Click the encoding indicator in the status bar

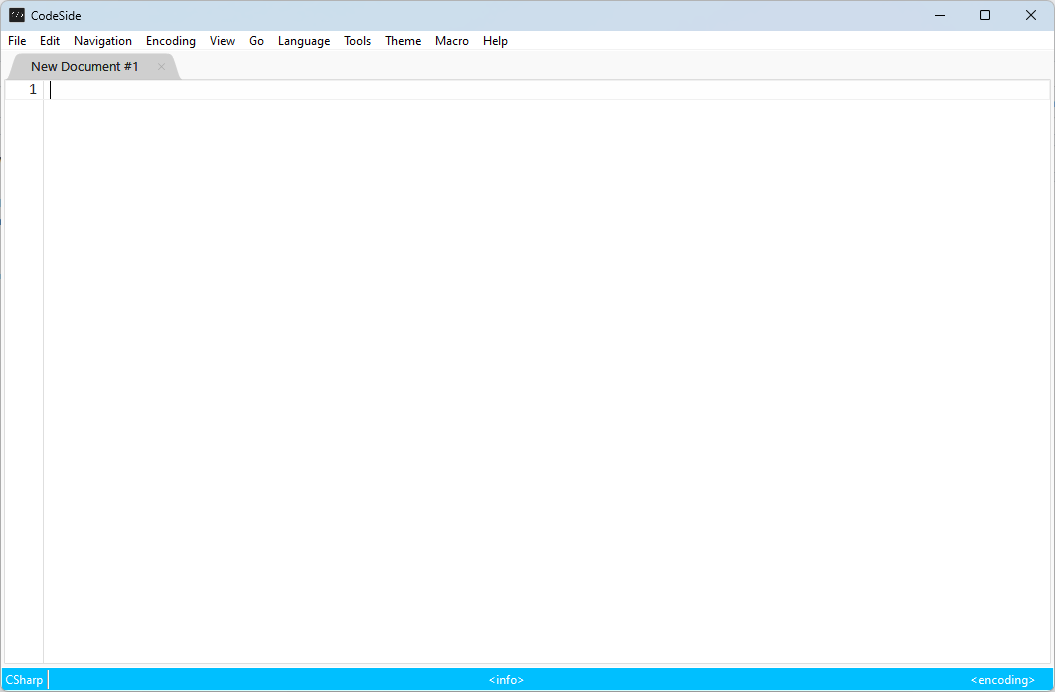(1001, 679)
